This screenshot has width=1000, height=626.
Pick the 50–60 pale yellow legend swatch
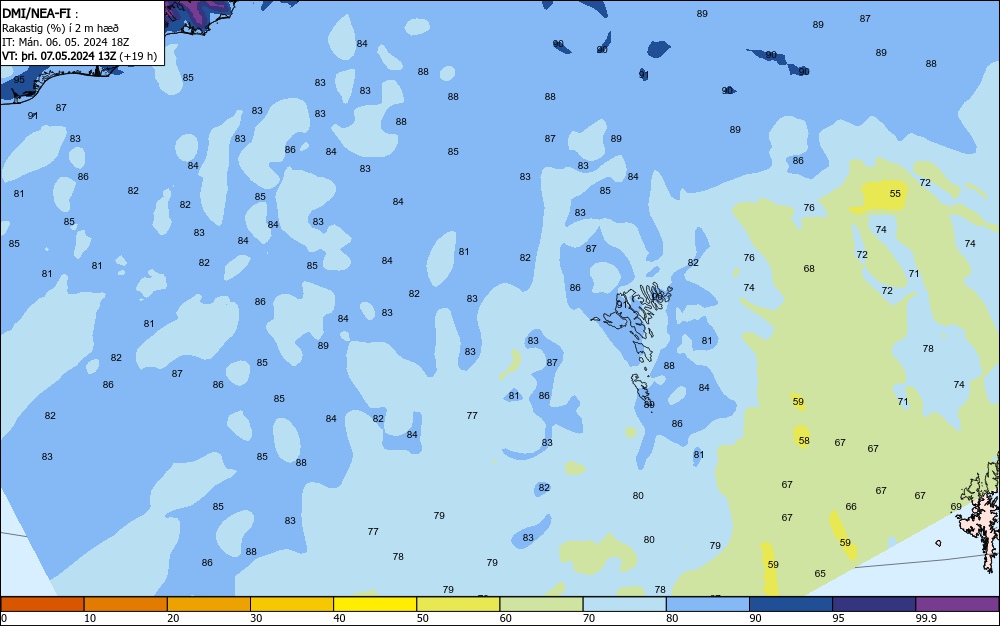pos(458,604)
